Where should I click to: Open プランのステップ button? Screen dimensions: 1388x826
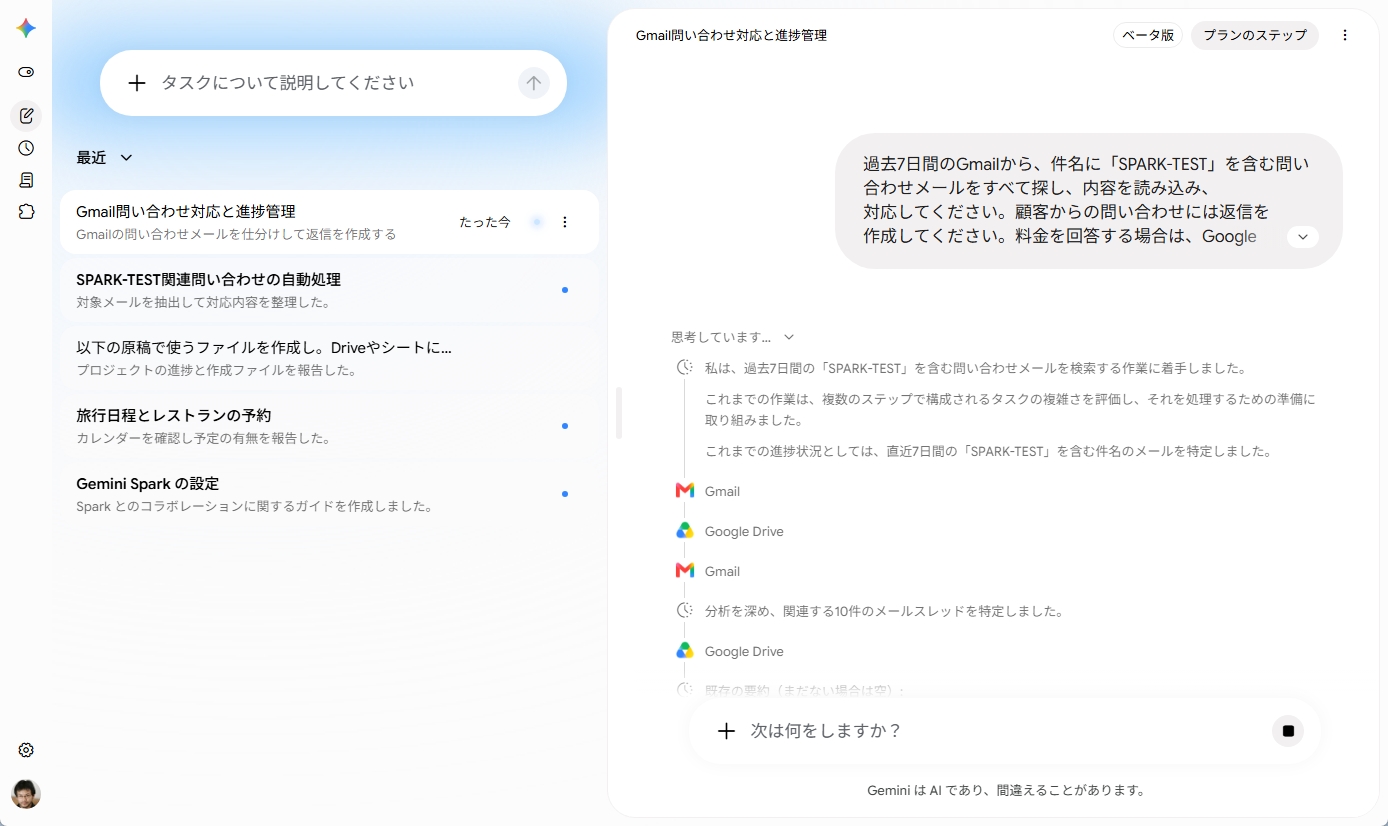[x=1255, y=35]
